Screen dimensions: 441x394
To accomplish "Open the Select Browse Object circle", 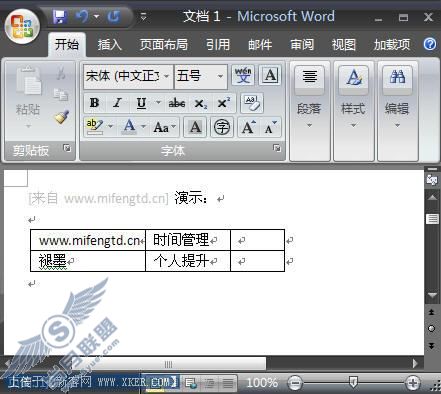I will [x=432, y=329].
